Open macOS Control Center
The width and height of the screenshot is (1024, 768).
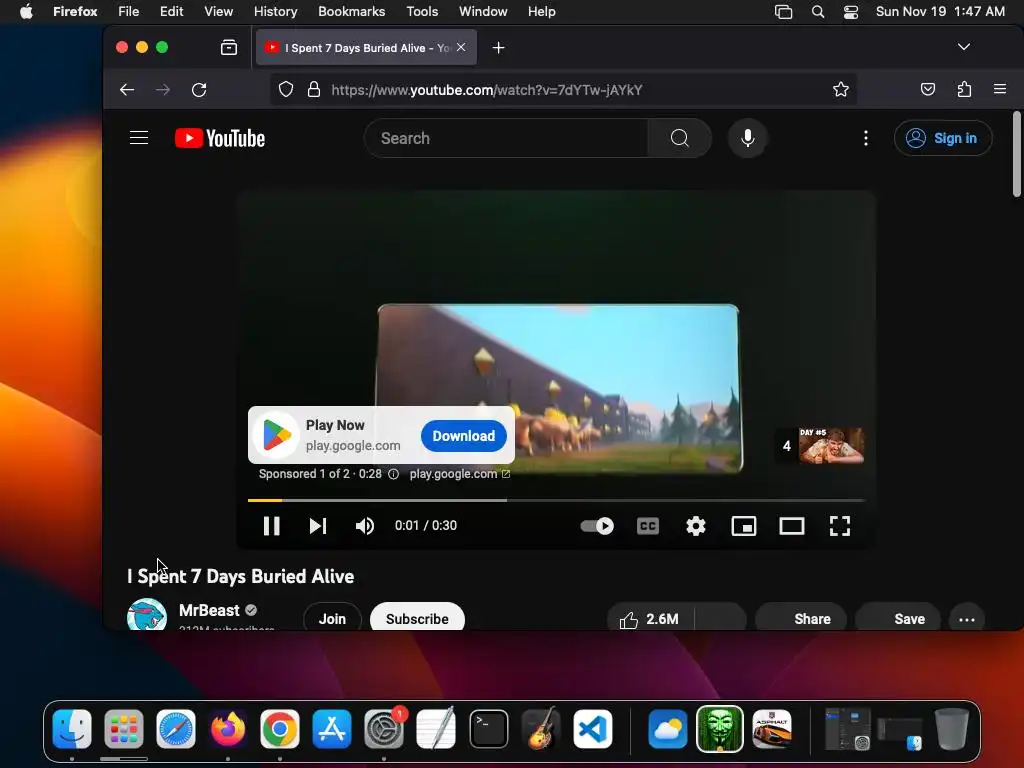pyautogui.click(x=850, y=12)
